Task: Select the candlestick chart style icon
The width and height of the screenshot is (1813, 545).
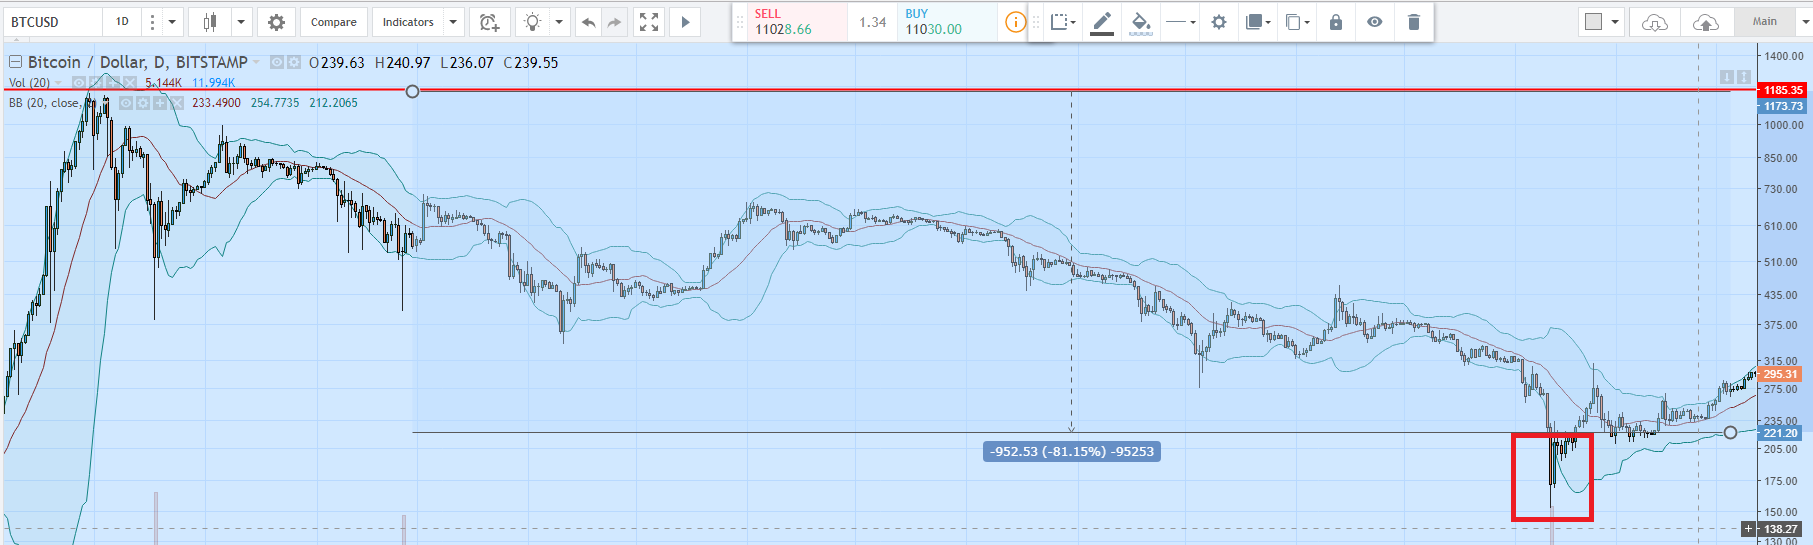Action: 210,22
